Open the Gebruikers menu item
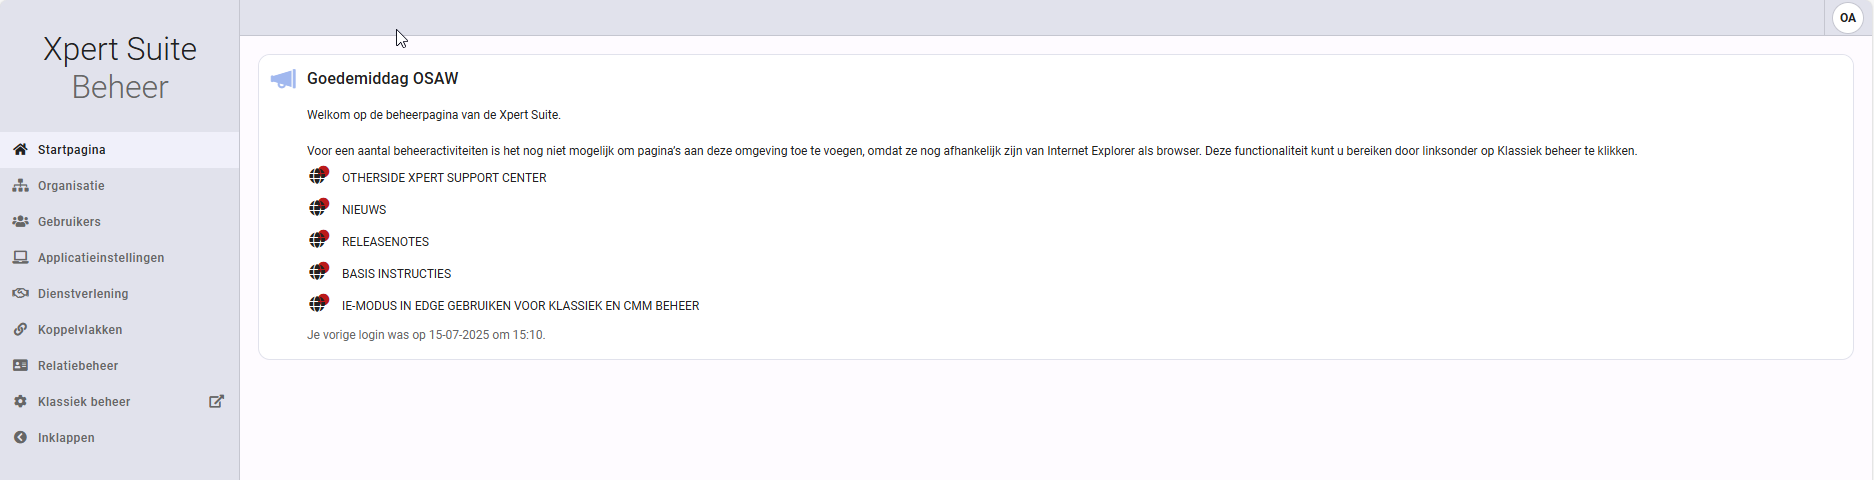 point(120,222)
